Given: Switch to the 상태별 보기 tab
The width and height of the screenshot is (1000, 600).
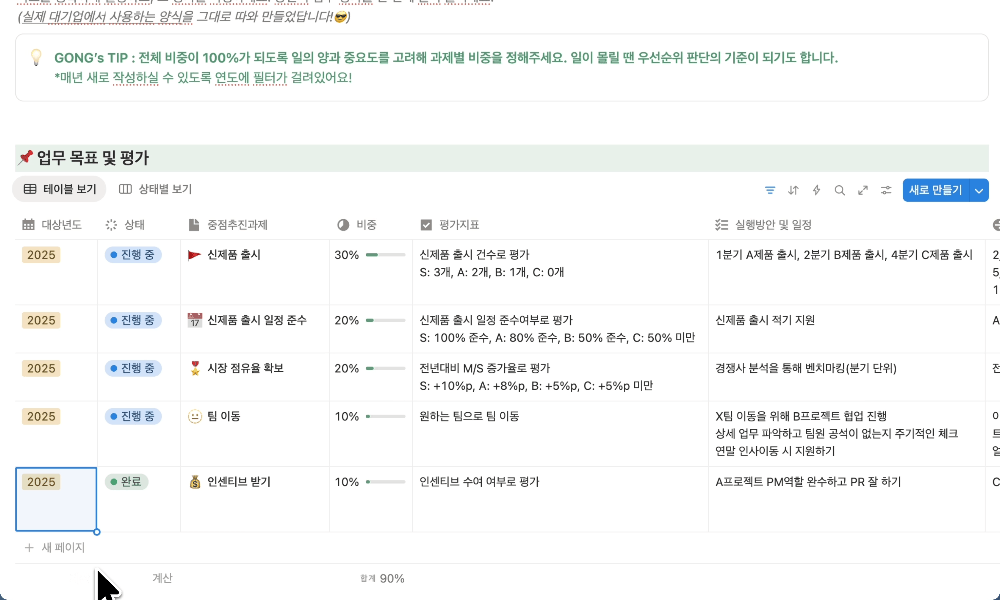Looking at the screenshot, I should coord(156,189).
